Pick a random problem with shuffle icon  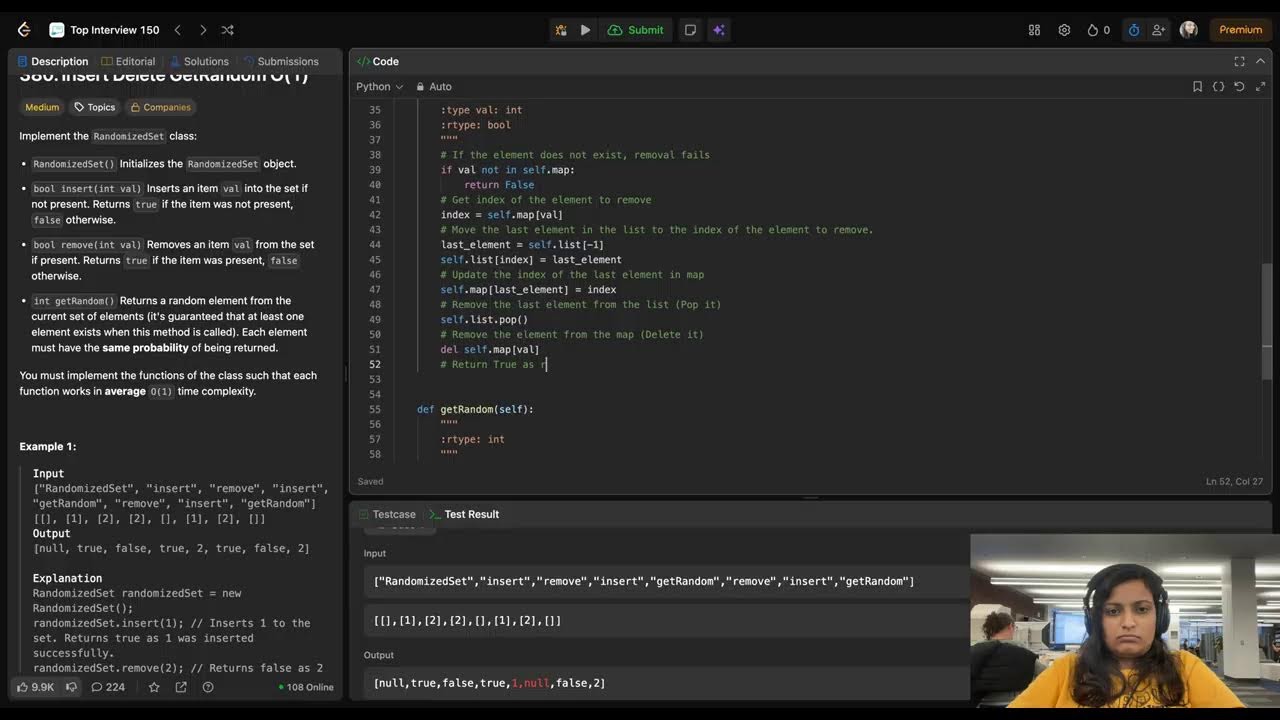tap(228, 30)
